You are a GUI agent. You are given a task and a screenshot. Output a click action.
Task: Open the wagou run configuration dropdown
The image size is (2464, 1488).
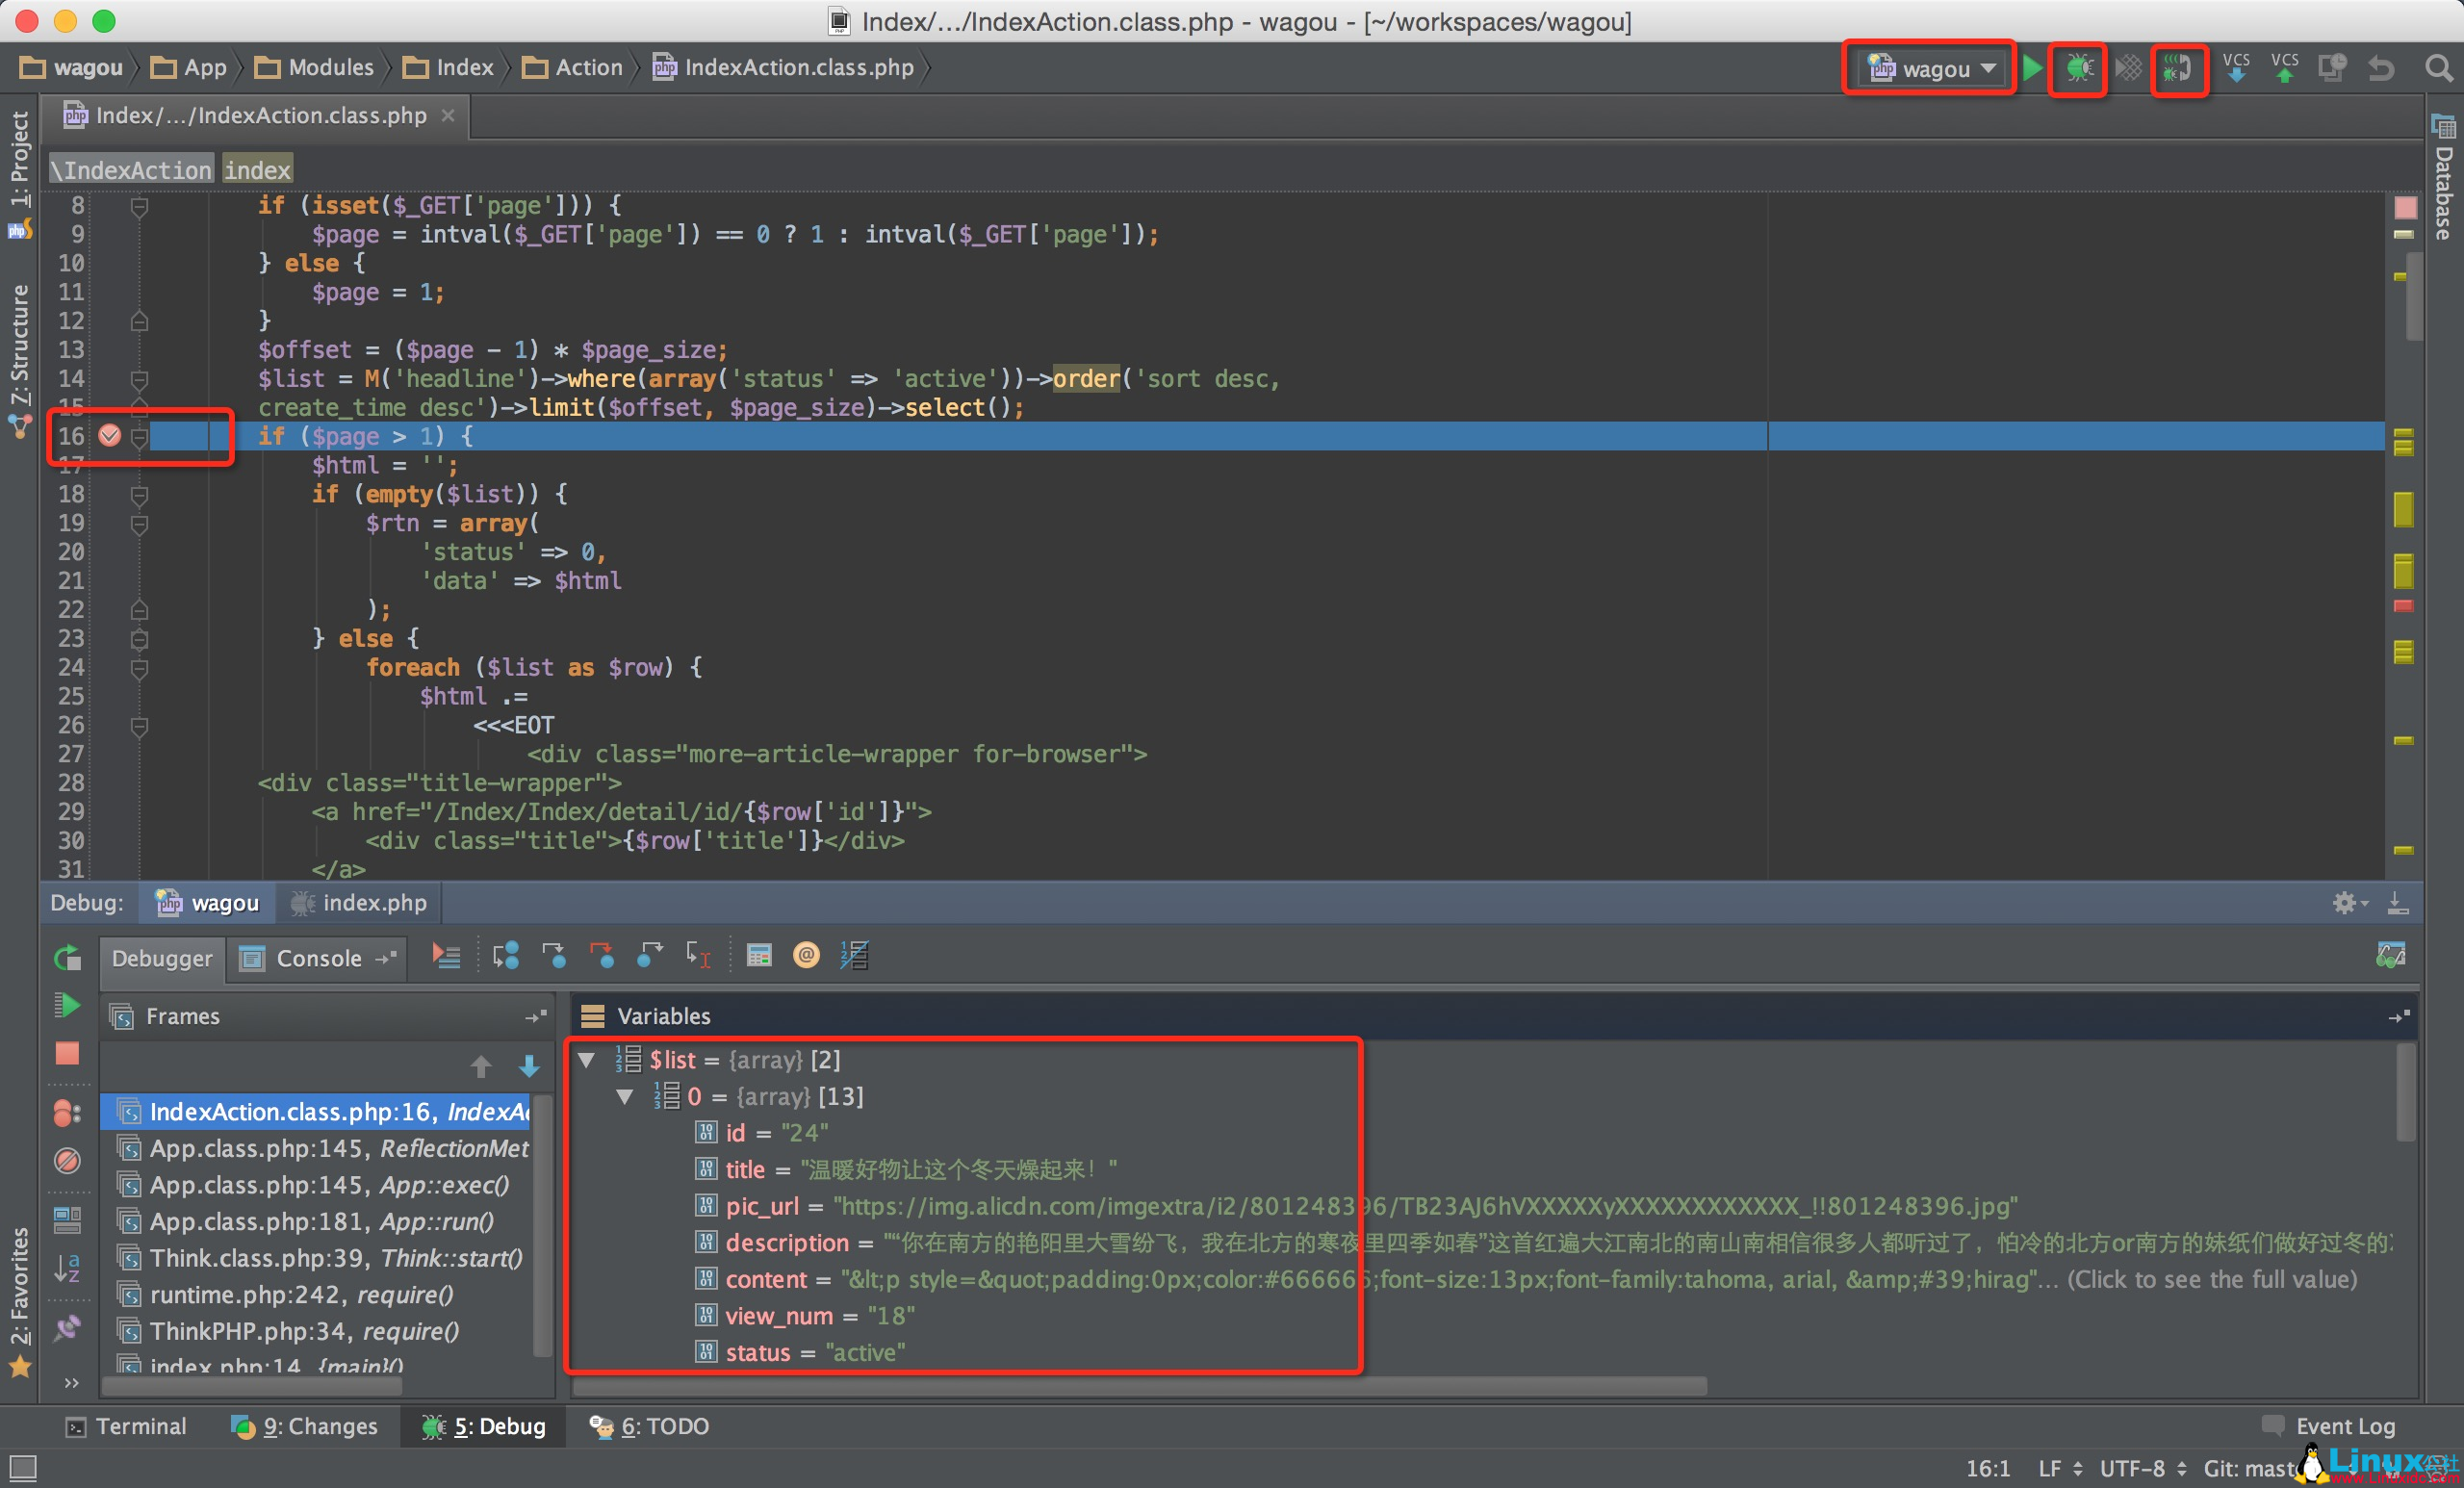(x=1930, y=68)
